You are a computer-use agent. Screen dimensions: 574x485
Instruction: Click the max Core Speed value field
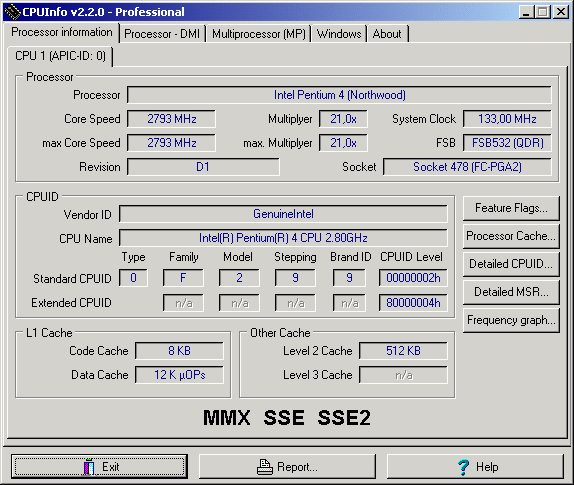[171, 143]
